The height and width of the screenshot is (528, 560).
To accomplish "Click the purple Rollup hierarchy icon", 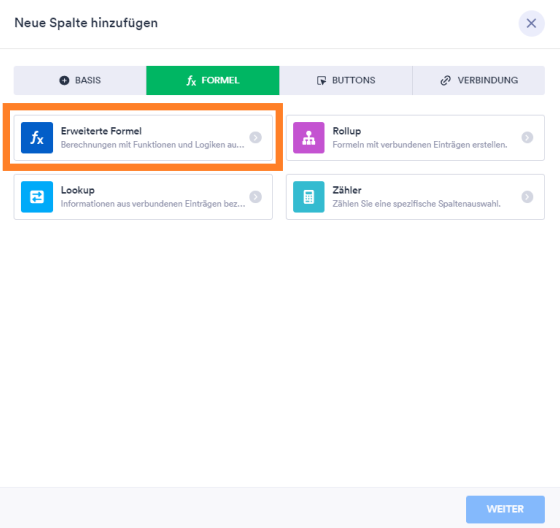I will coord(309,138).
